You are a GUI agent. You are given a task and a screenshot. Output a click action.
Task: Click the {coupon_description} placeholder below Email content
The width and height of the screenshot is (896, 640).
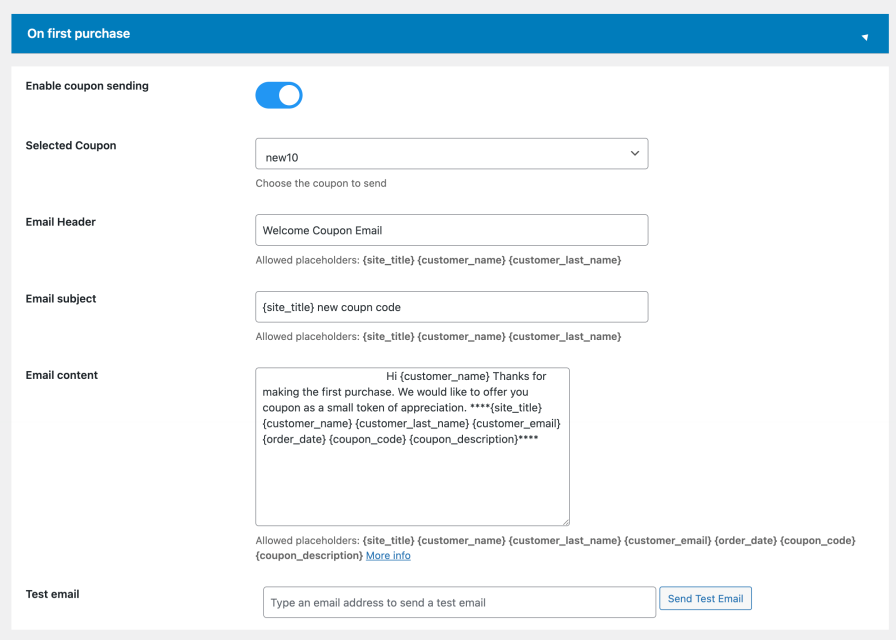(x=309, y=555)
